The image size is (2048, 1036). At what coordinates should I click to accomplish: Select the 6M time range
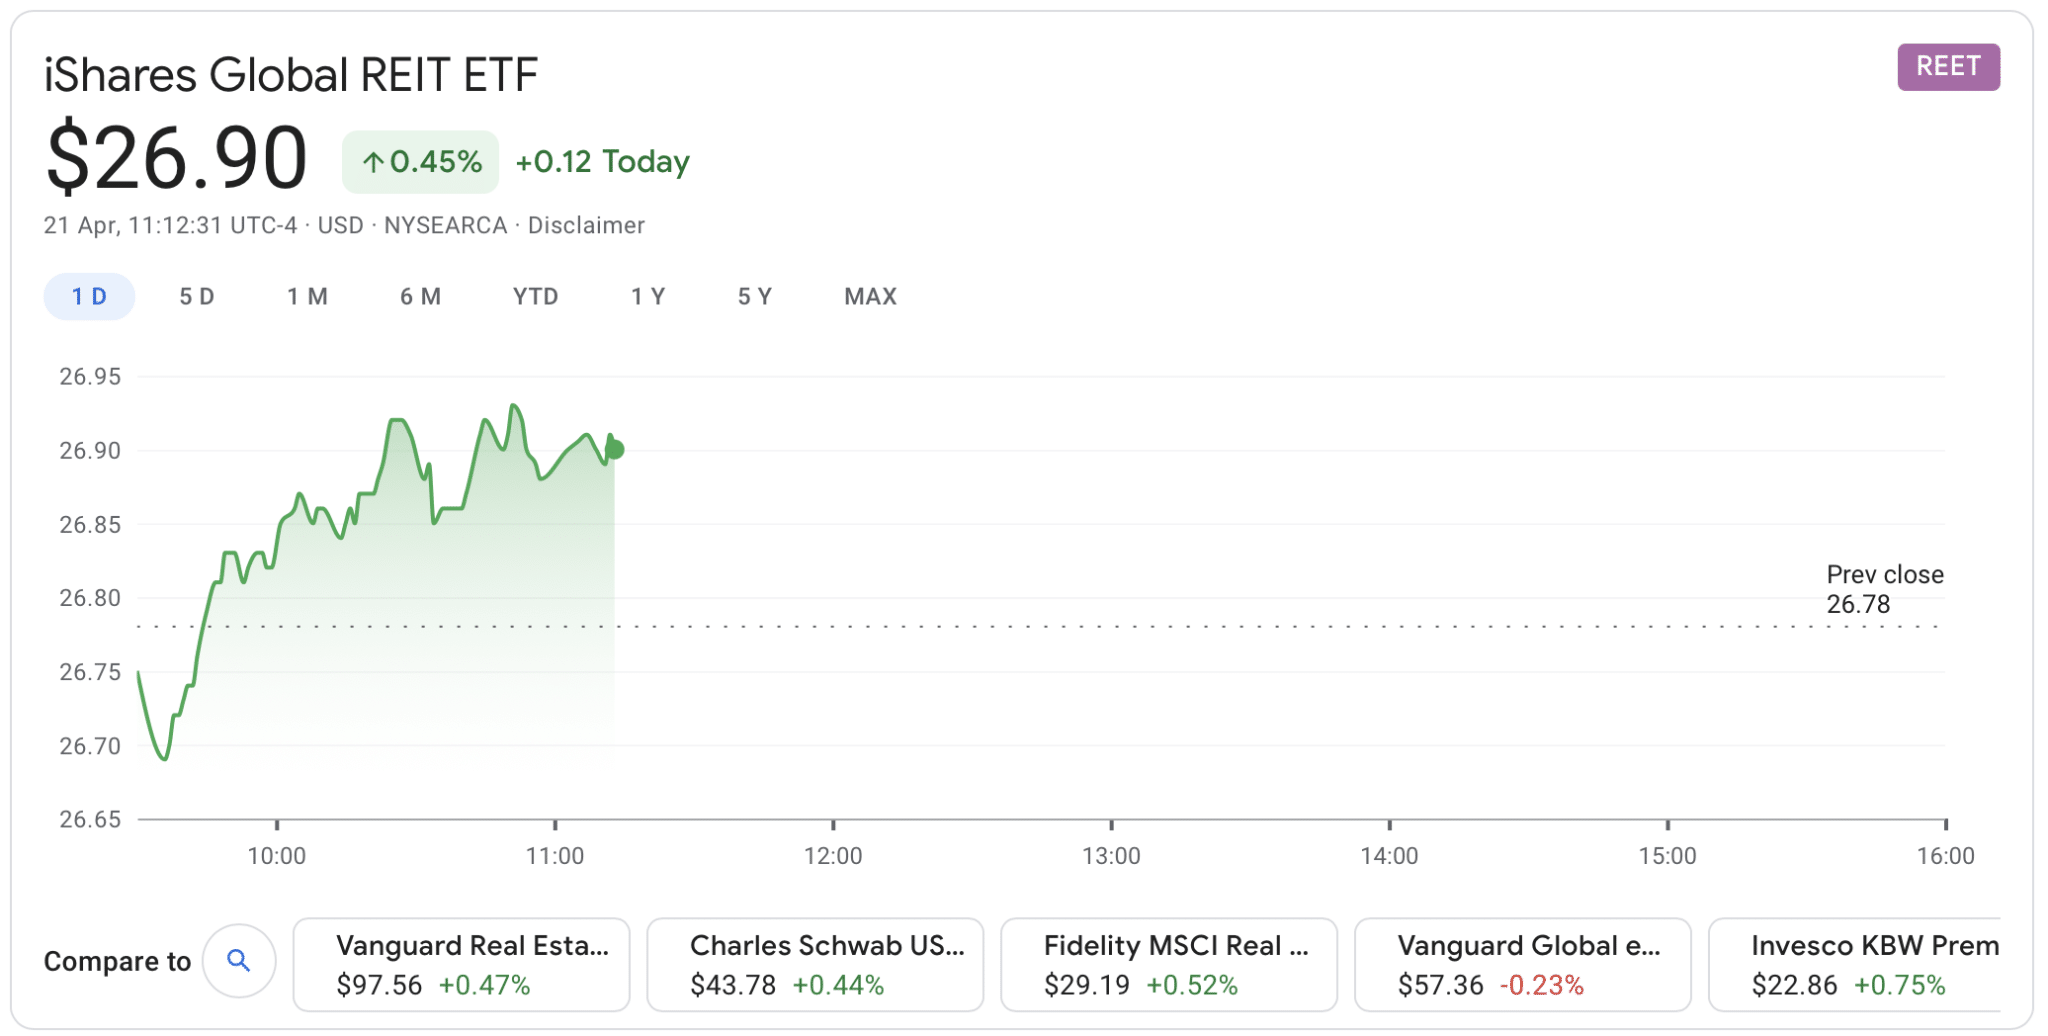[421, 296]
